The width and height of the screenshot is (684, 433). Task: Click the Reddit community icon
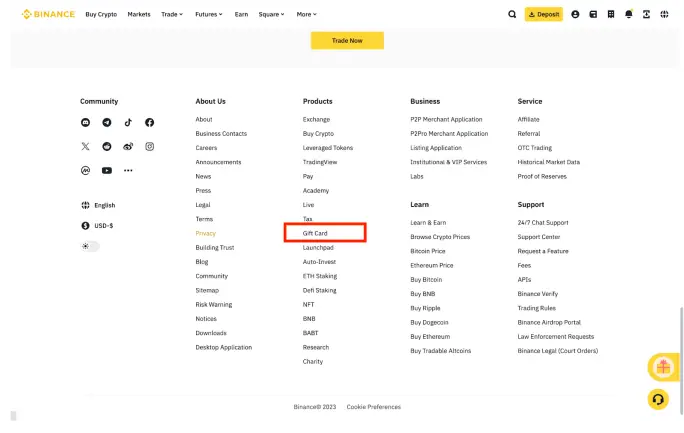[x=107, y=147]
